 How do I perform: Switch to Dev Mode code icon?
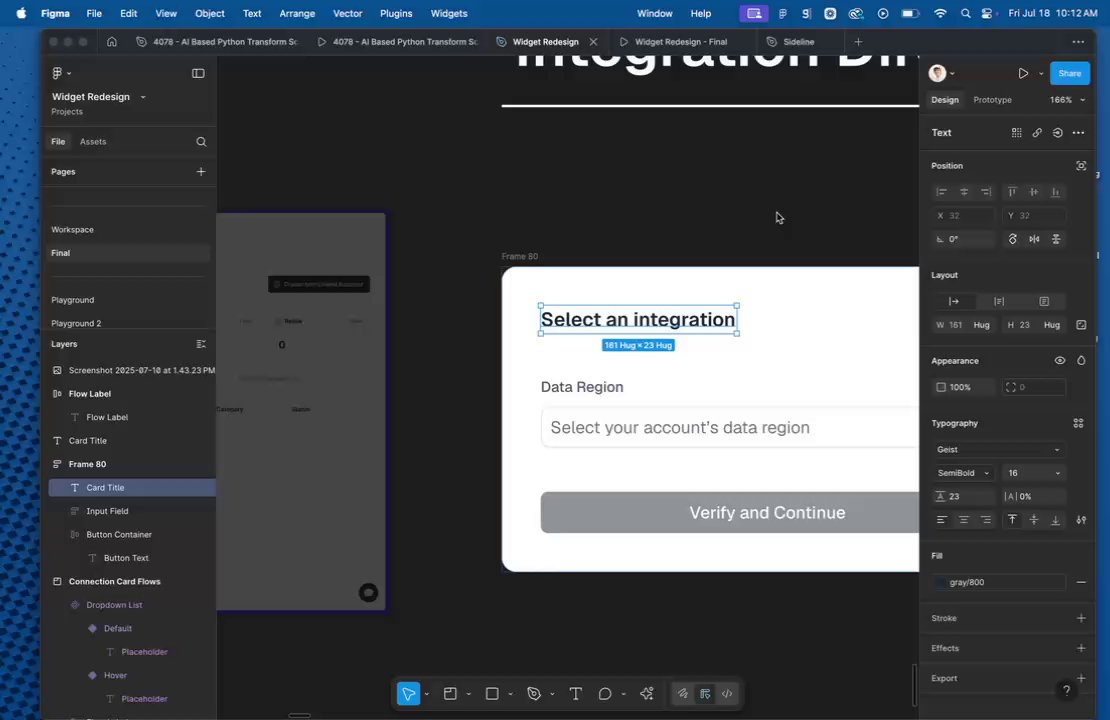coord(727,694)
